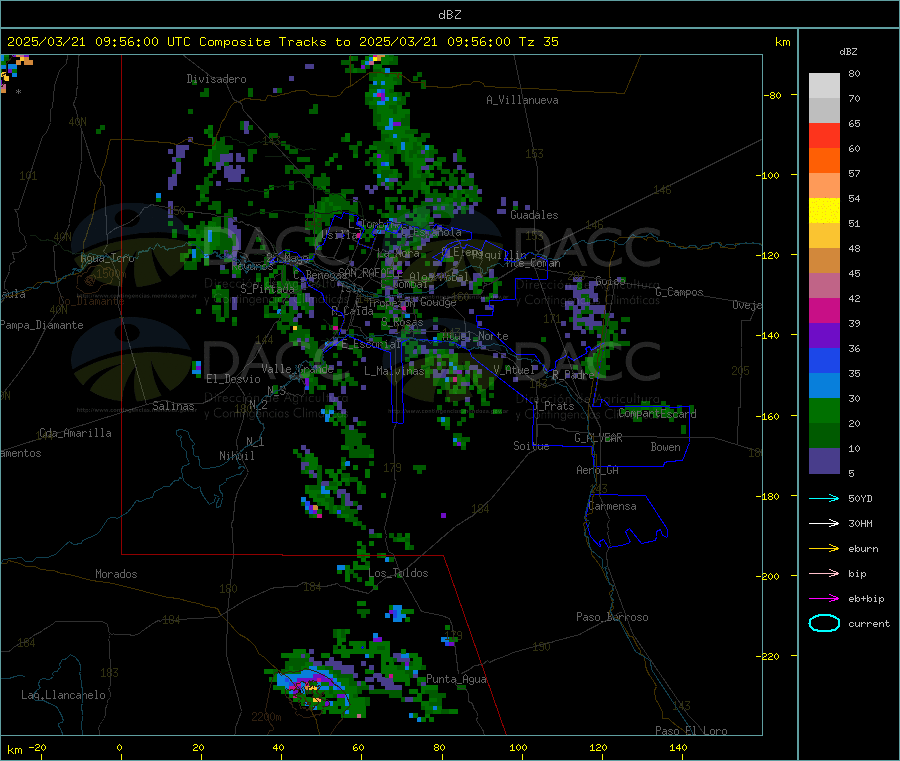The height and width of the screenshot is (761, 900).
Task: Click the Pampa_Diamante place label
Action: [41, 325]
